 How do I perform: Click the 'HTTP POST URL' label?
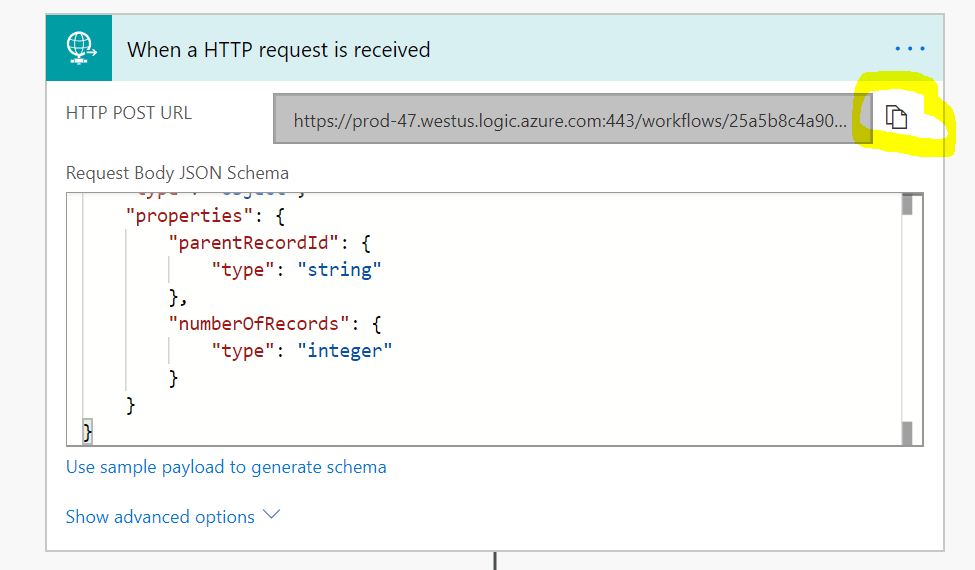click(129, 113)
